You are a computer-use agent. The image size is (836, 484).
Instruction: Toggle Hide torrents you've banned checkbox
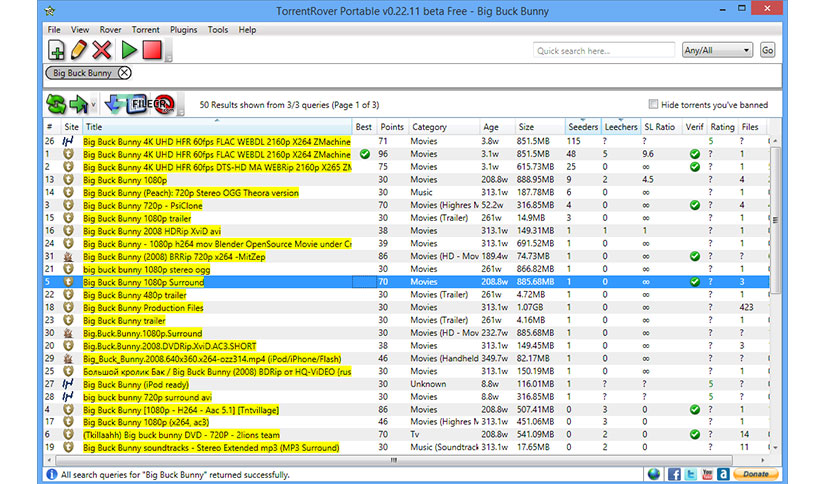pos(653,104)
